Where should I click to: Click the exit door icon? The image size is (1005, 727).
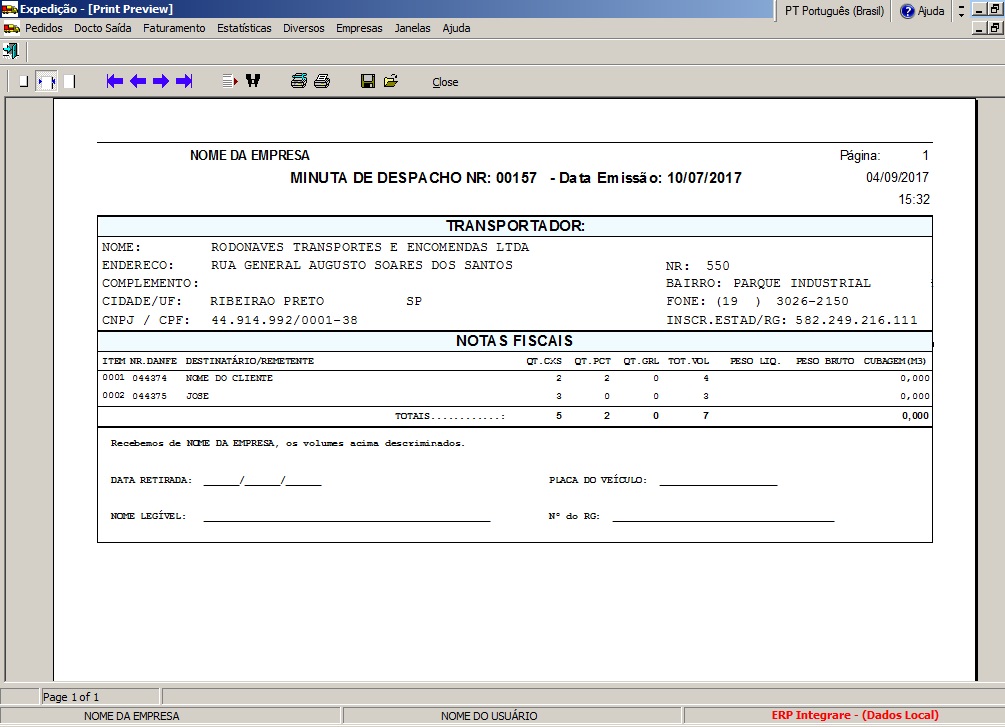pos(11,51)
